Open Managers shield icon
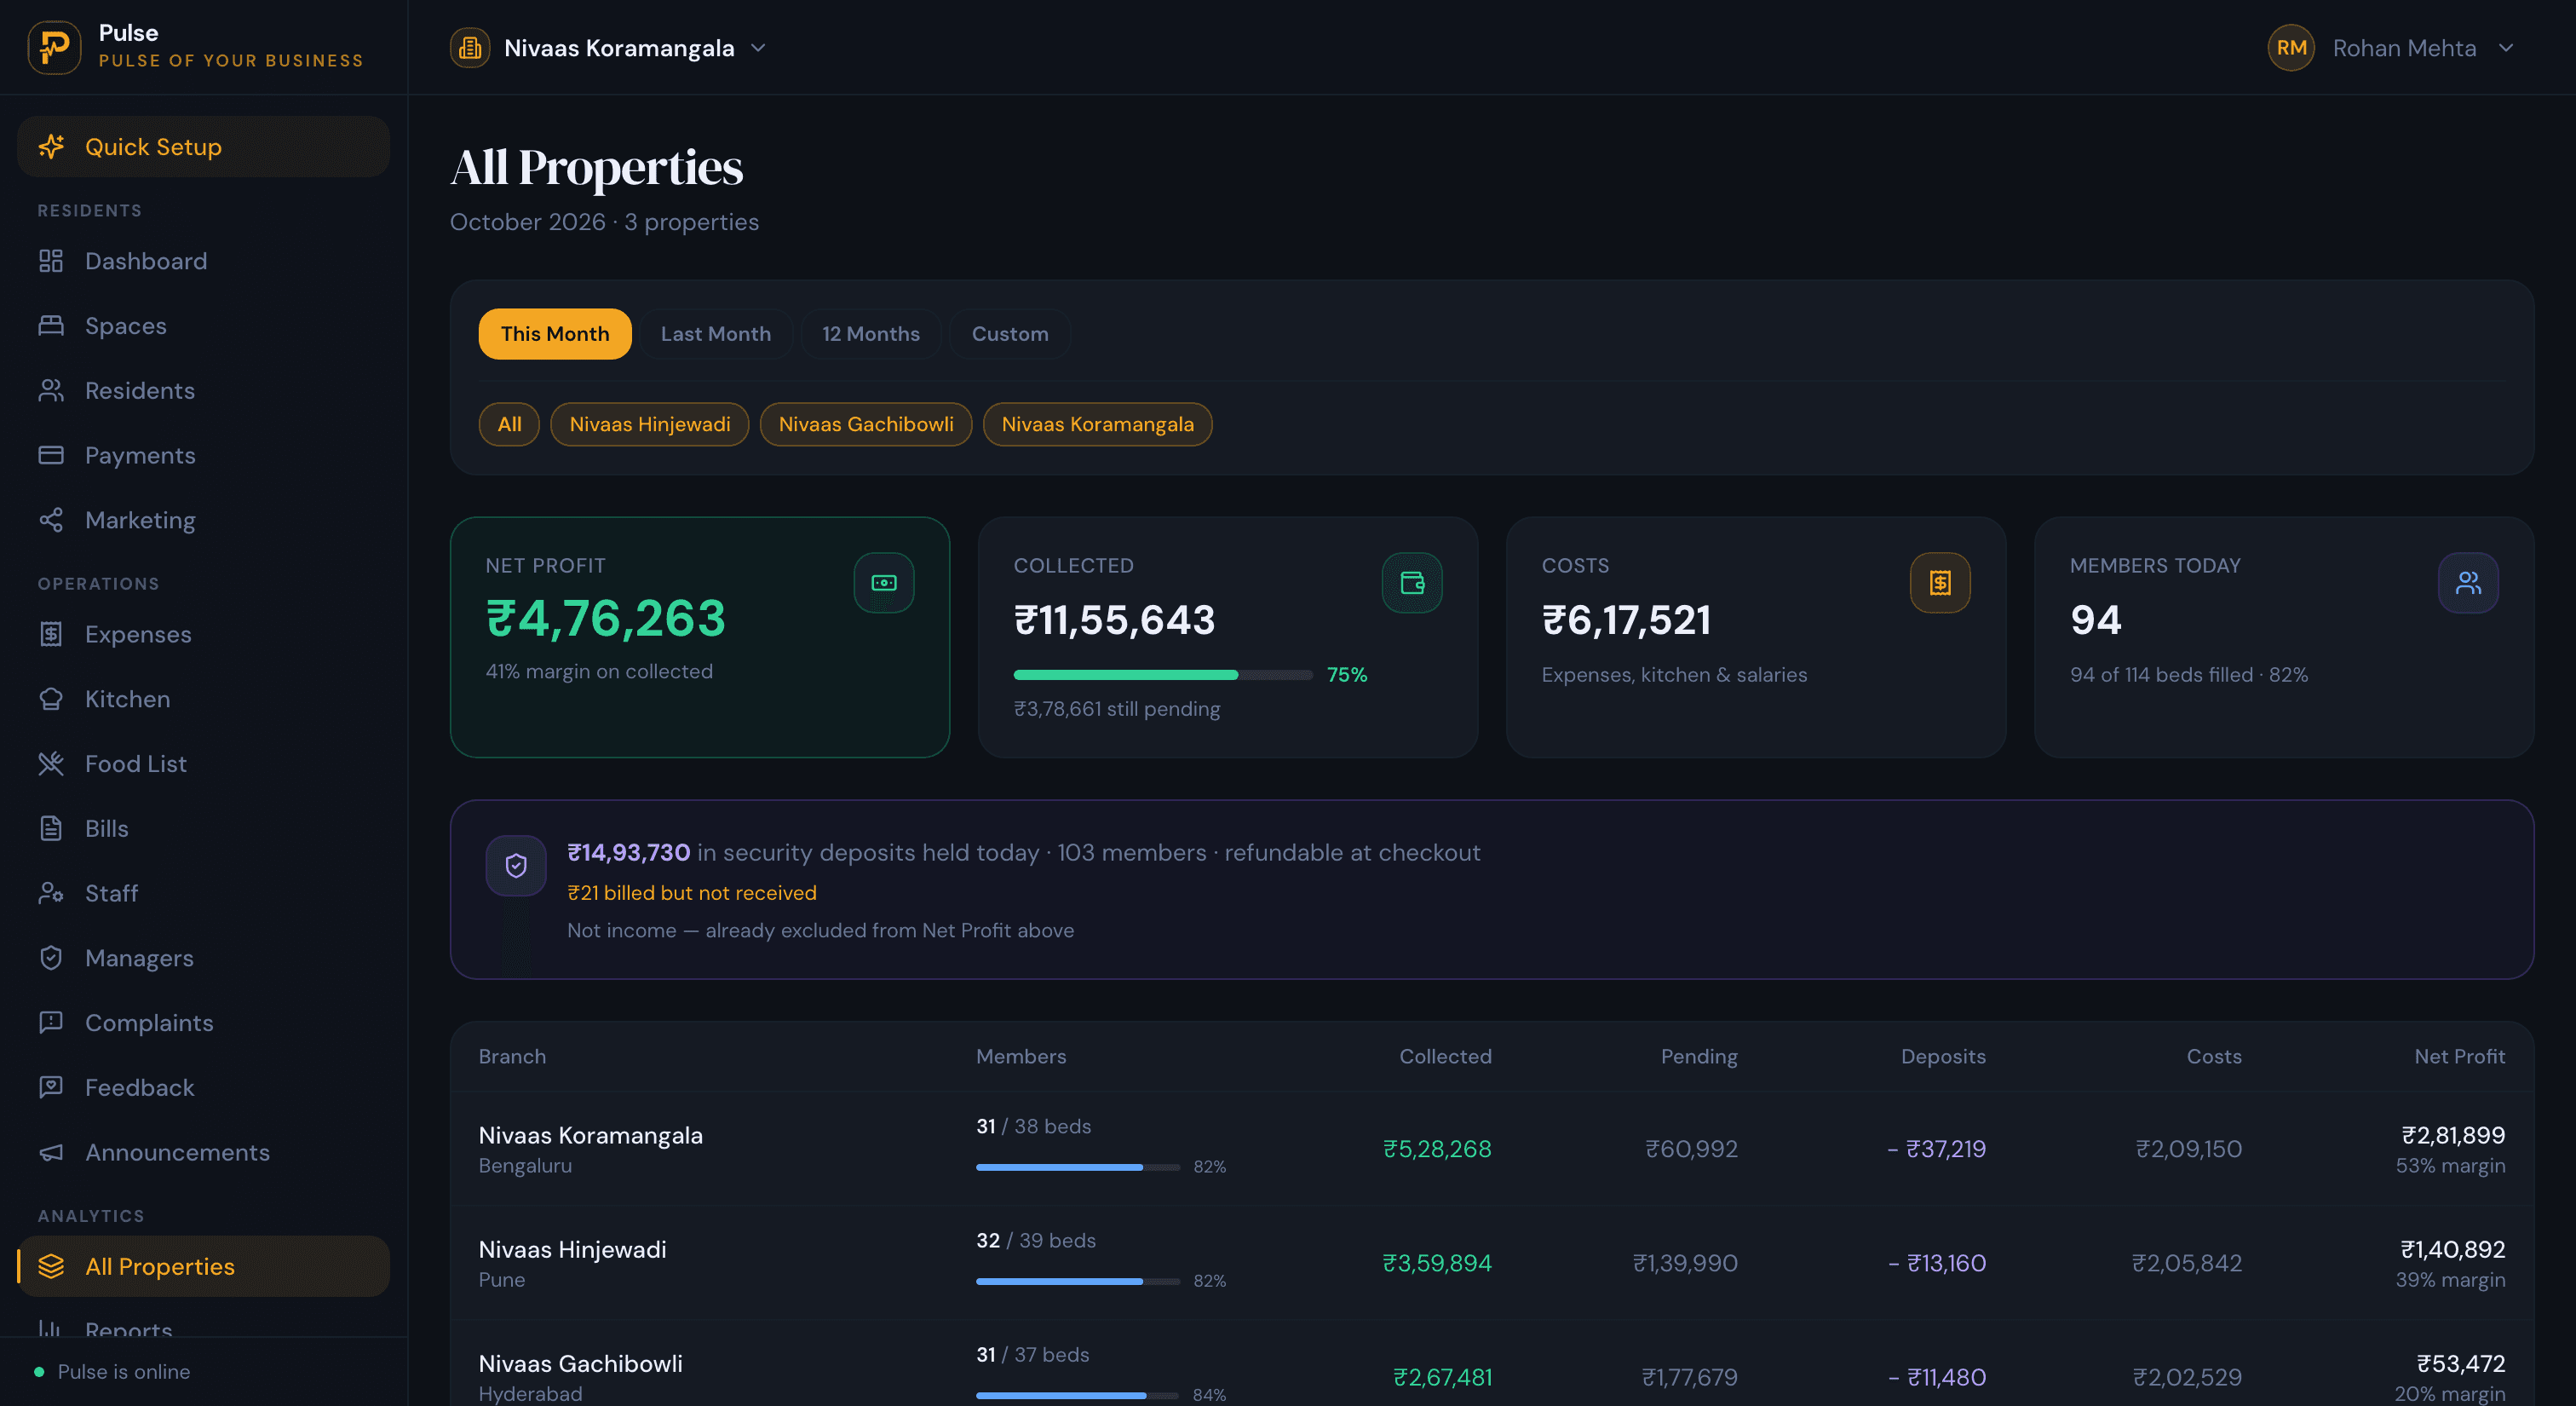 point(51,958)
